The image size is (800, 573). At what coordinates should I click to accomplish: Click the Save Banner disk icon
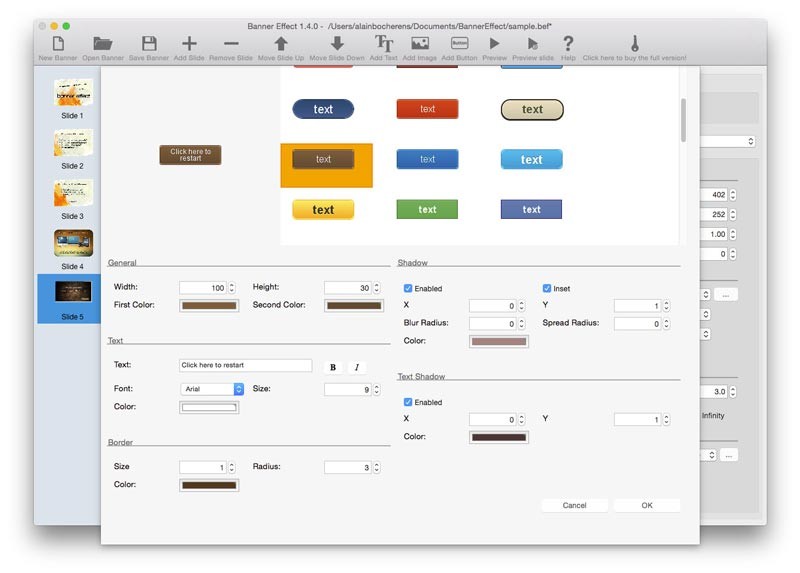(x=149, y=44)
